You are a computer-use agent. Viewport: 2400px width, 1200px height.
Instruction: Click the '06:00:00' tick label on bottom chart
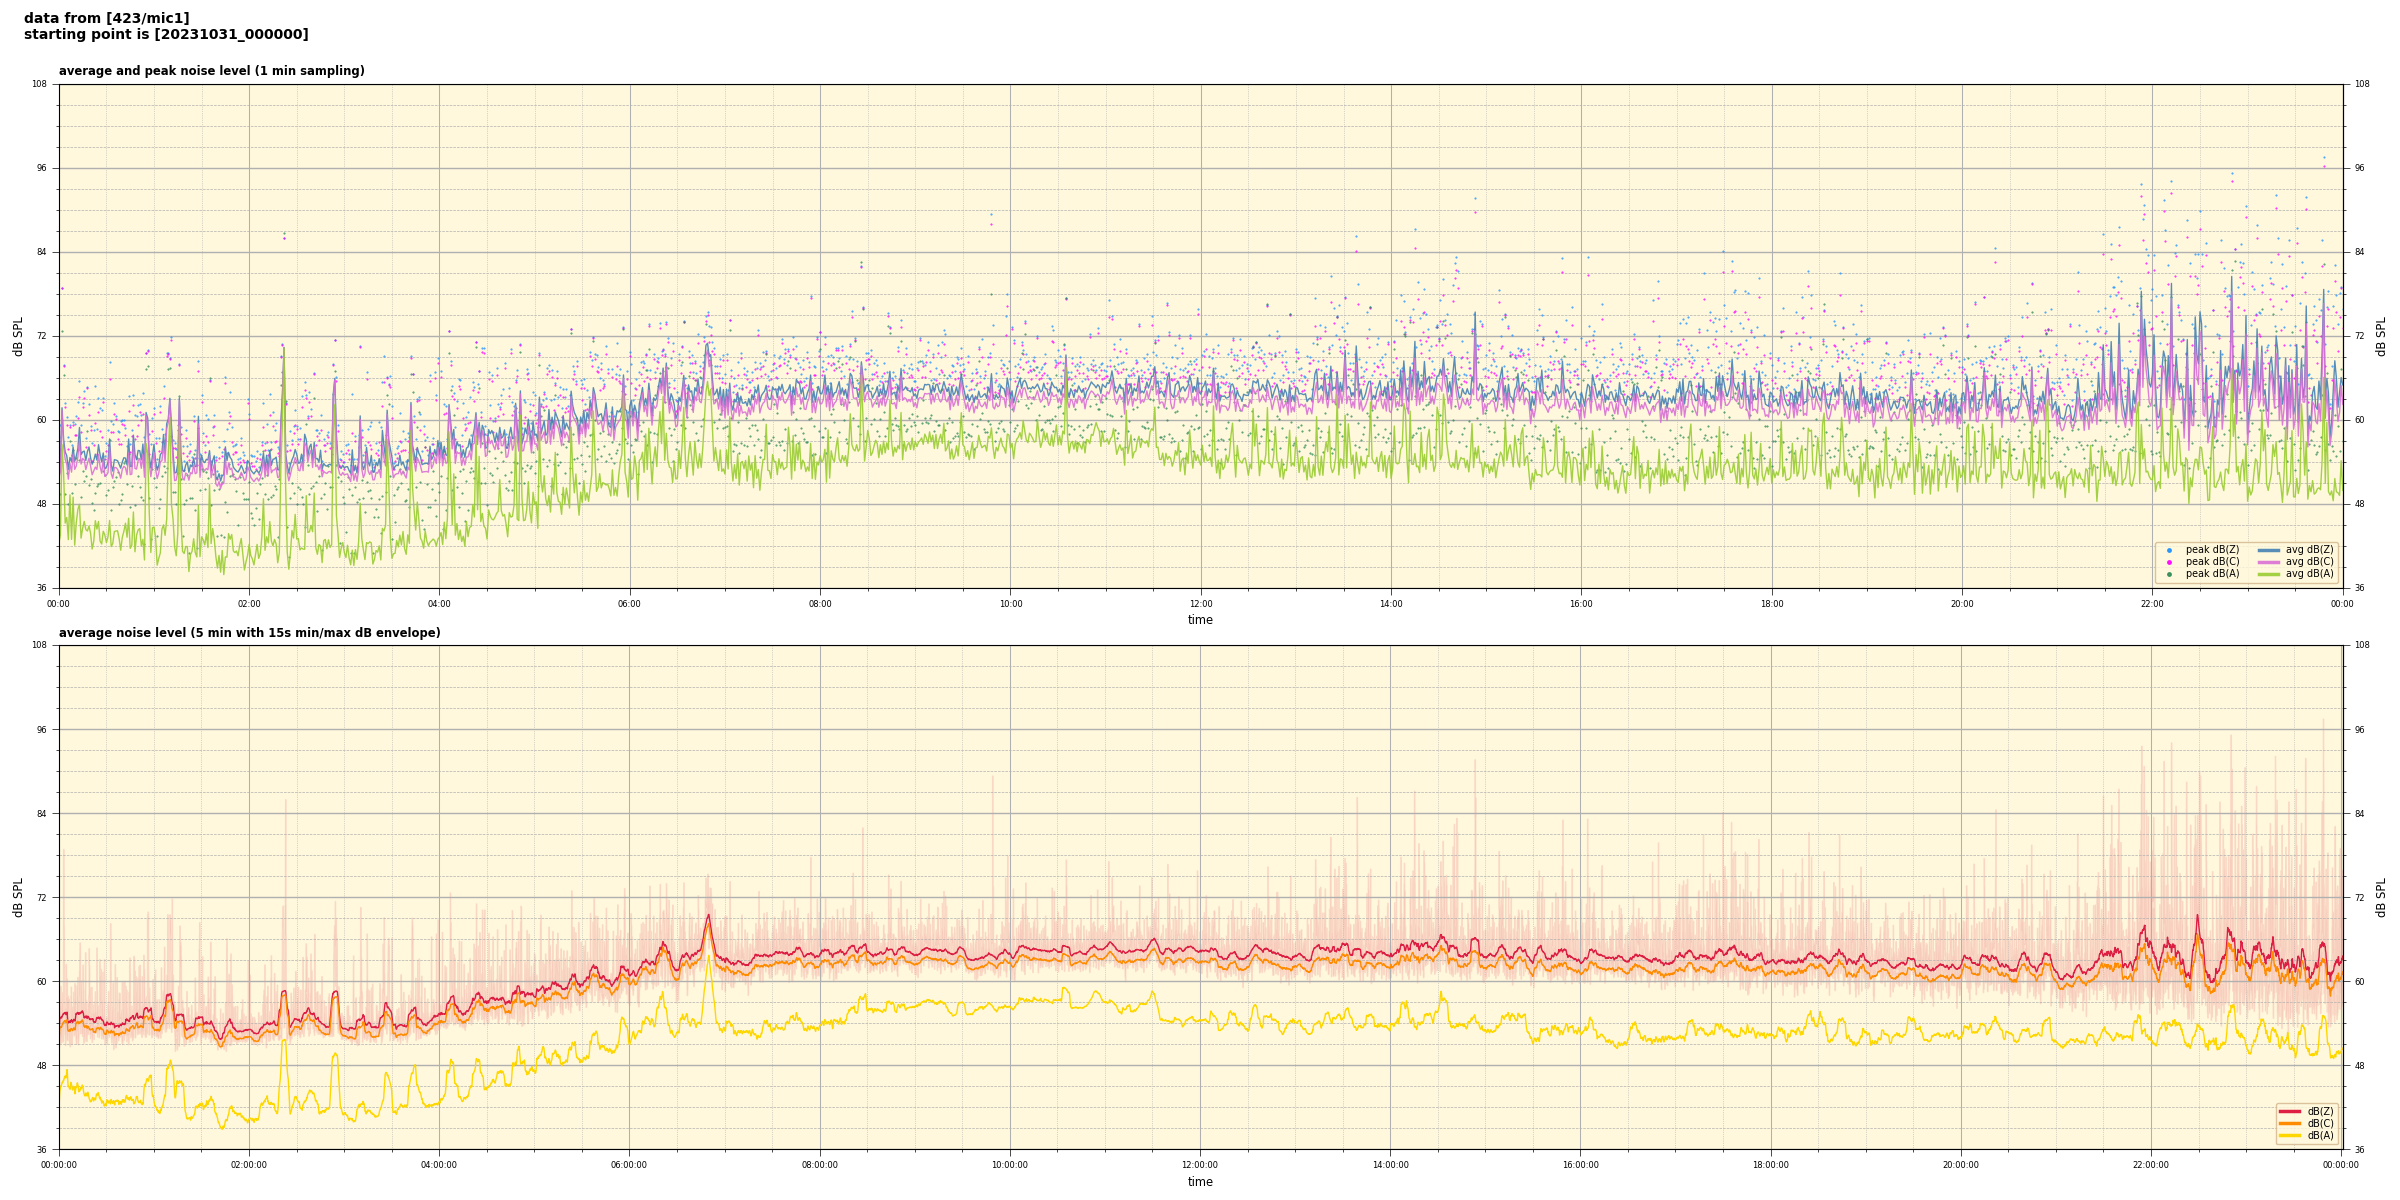[629, 1165]
